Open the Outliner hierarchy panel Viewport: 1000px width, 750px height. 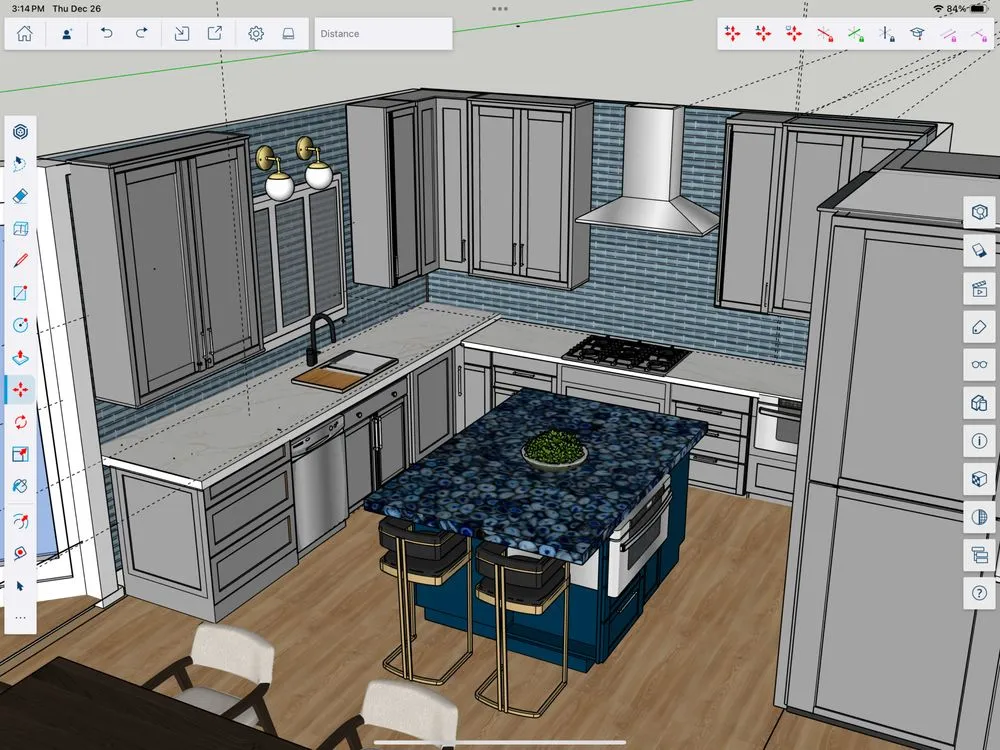979,554
